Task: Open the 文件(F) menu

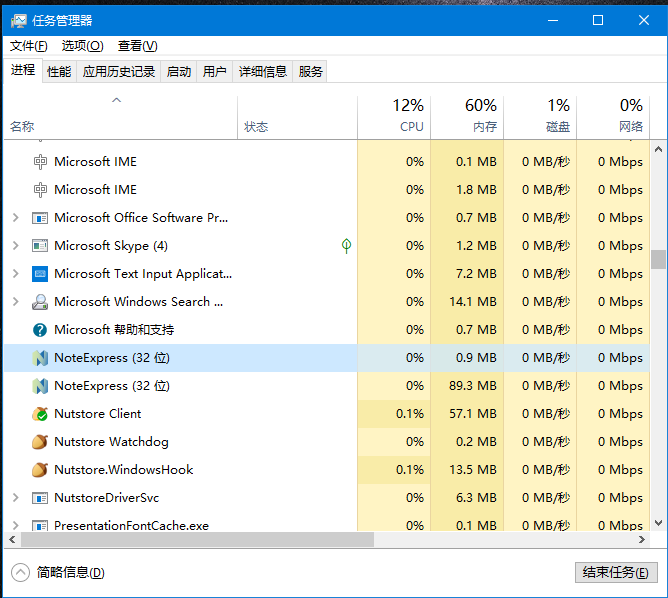Action: [28, 46]
